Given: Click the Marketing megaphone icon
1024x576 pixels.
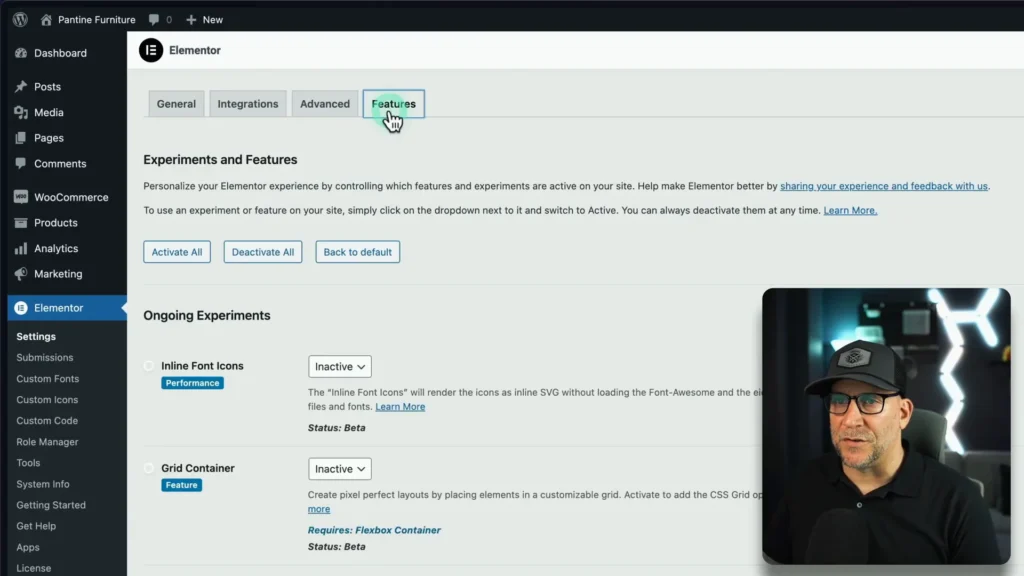Looking at the screenshot, I should [x=21, y=274].
